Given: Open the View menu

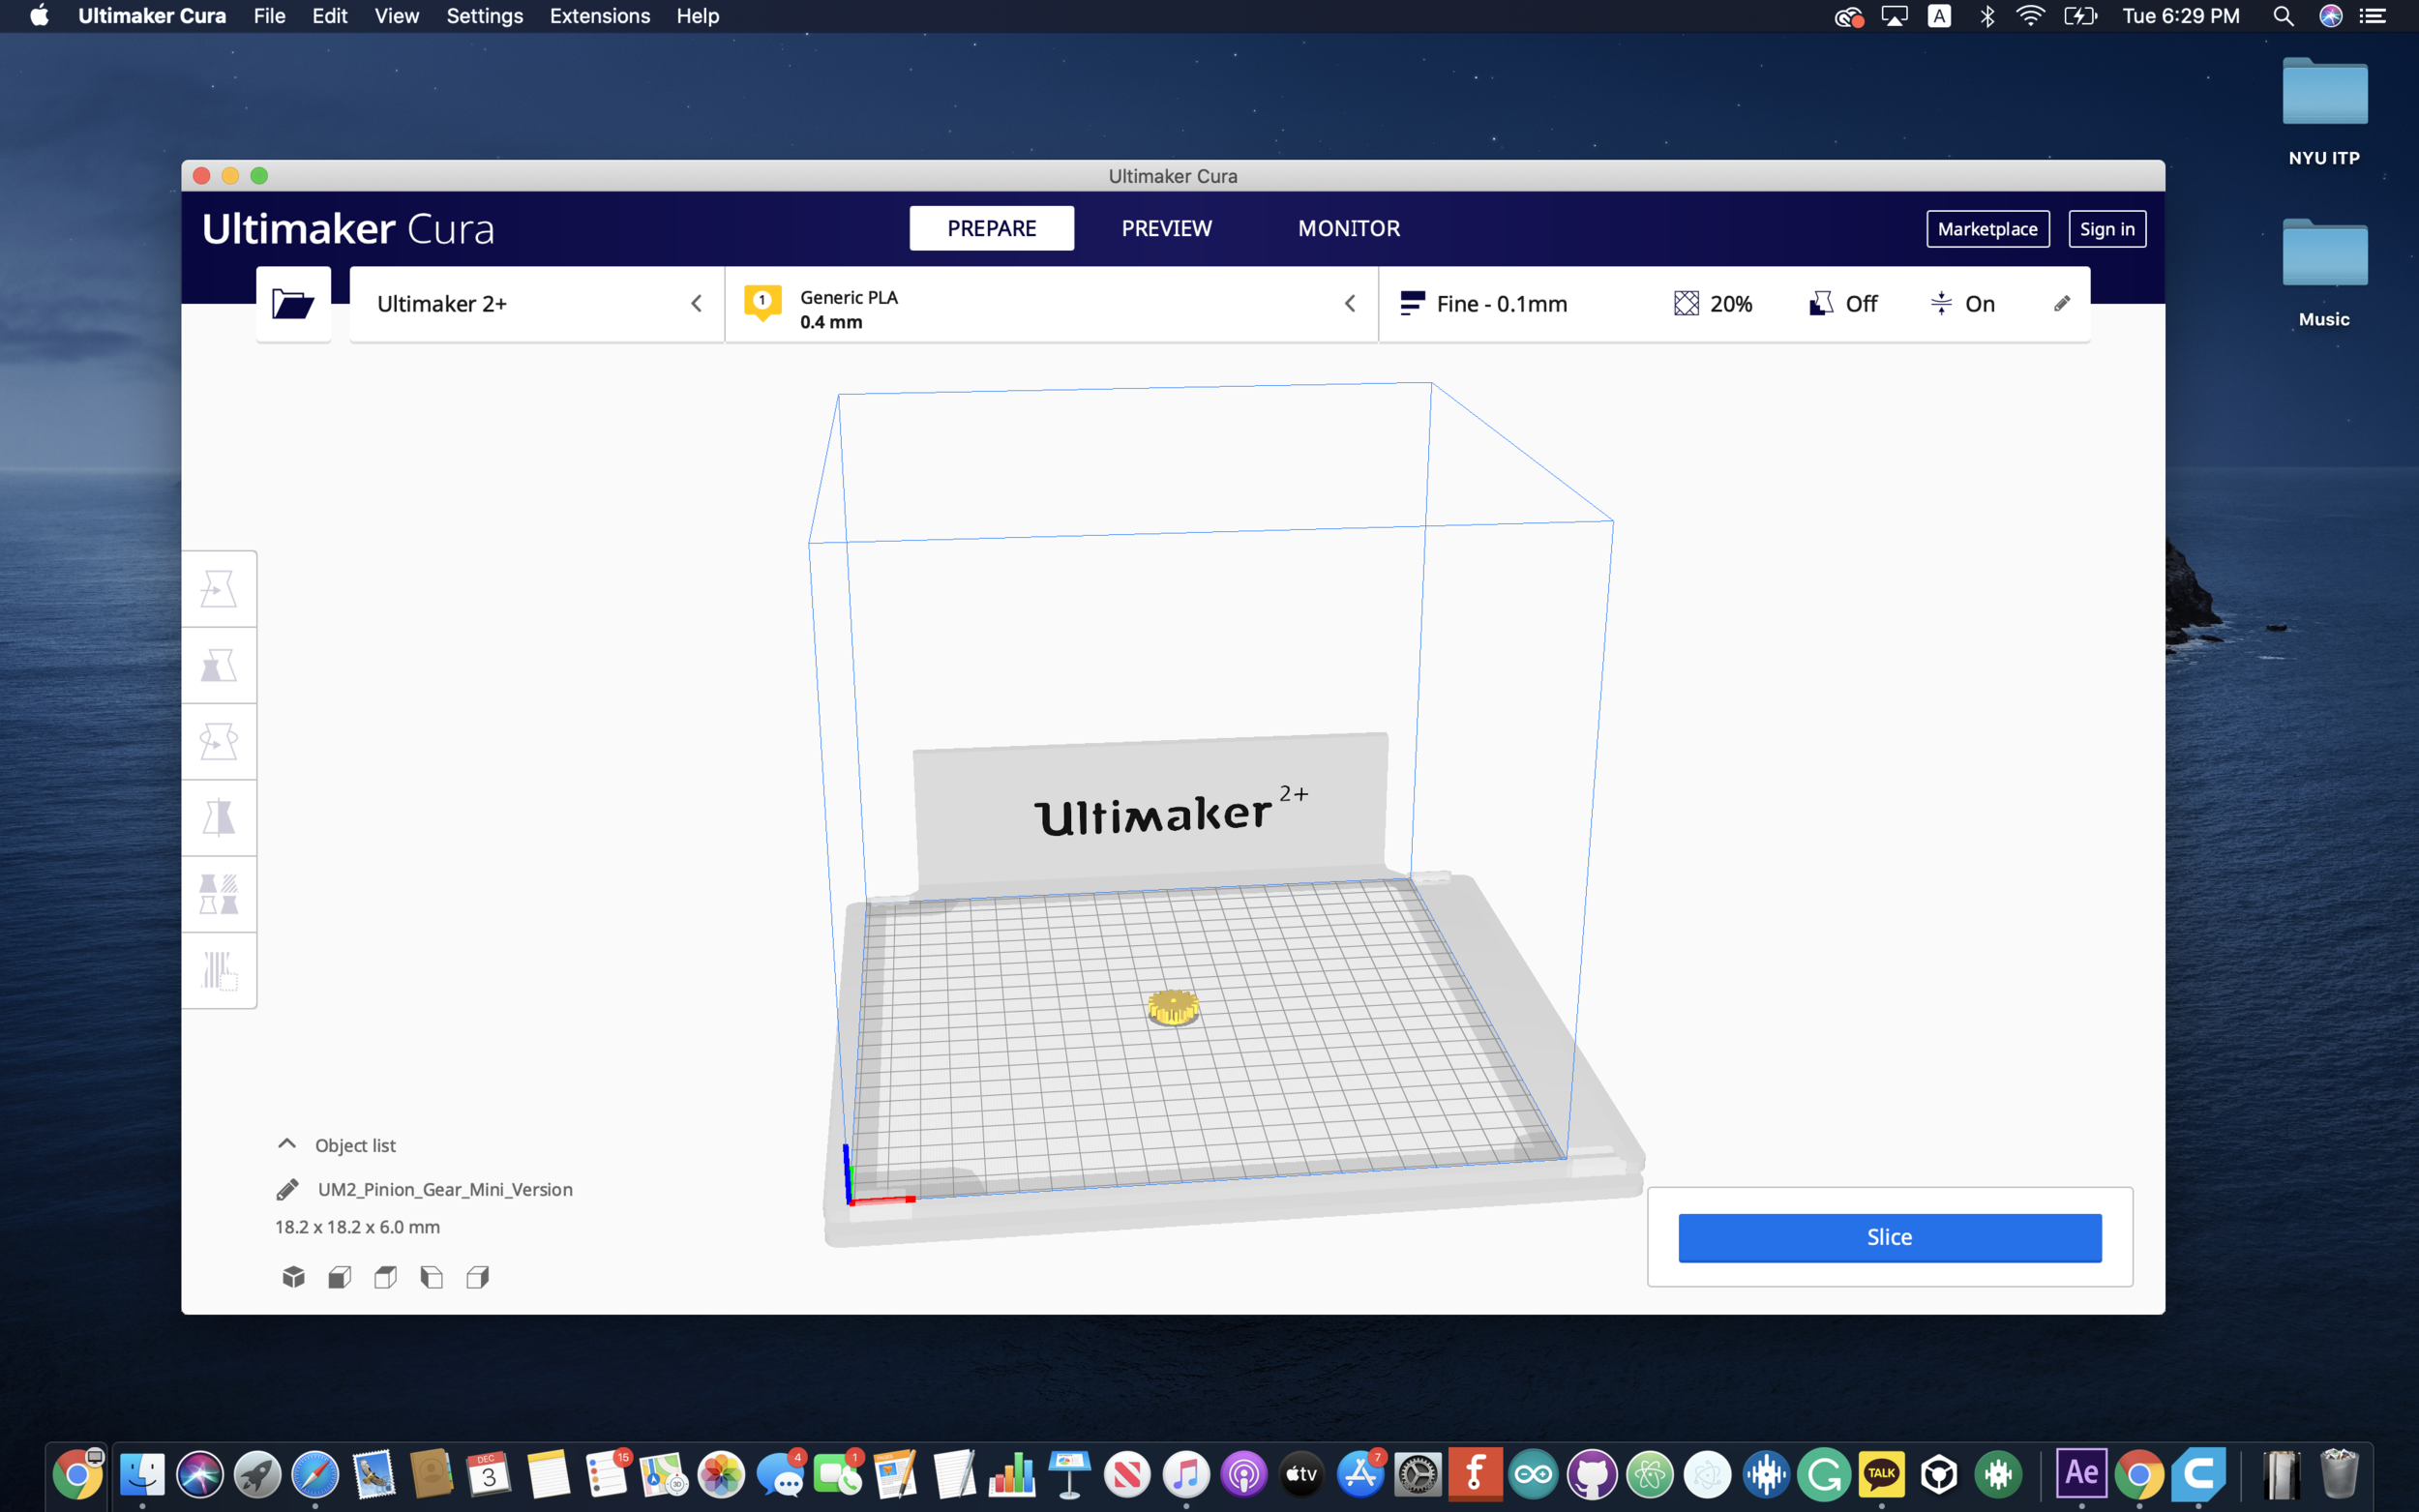Looking at the screenshot, I should (x=397, y=16).
